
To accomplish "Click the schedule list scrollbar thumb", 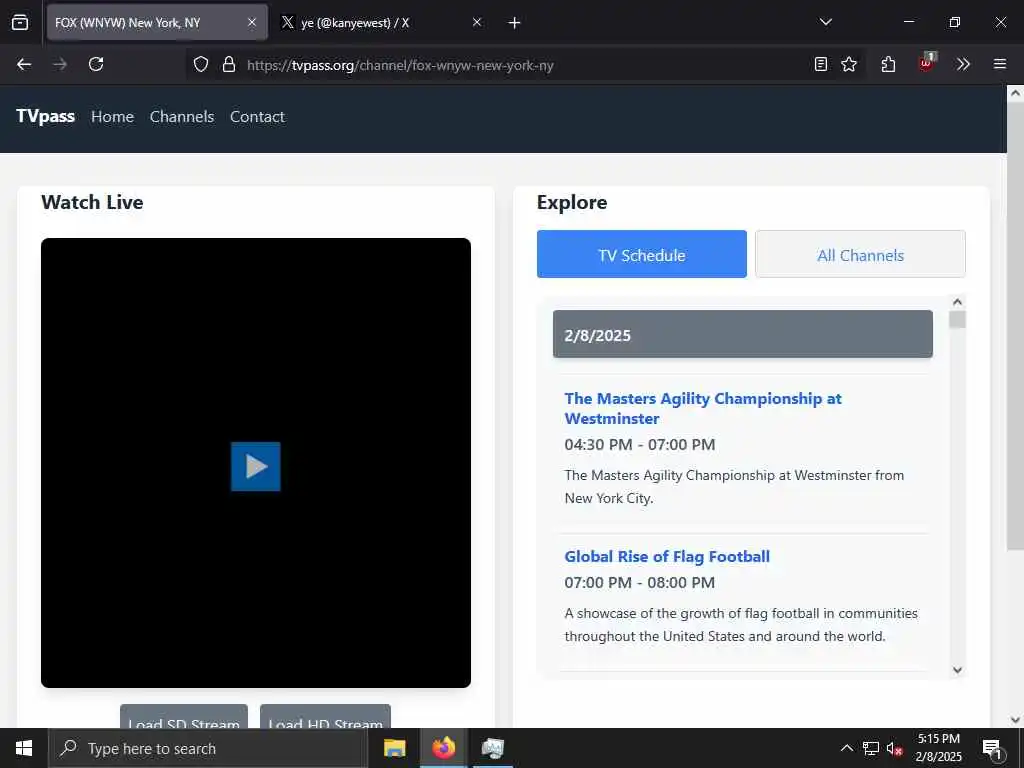I will (x=957, y=319).
